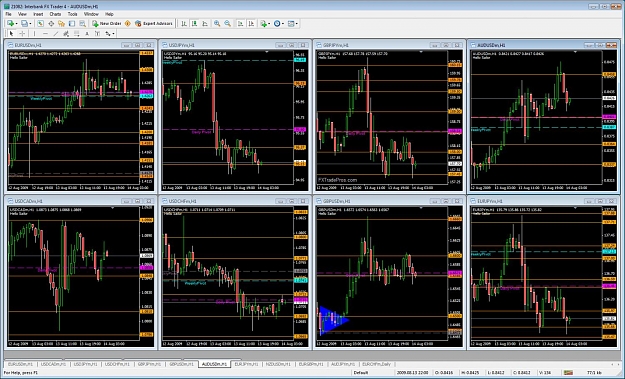Image resolution: width=625 pixels, height=379 pixels.
Task: Click the chart shift marker in USDJPY chart
Action: 267,52
